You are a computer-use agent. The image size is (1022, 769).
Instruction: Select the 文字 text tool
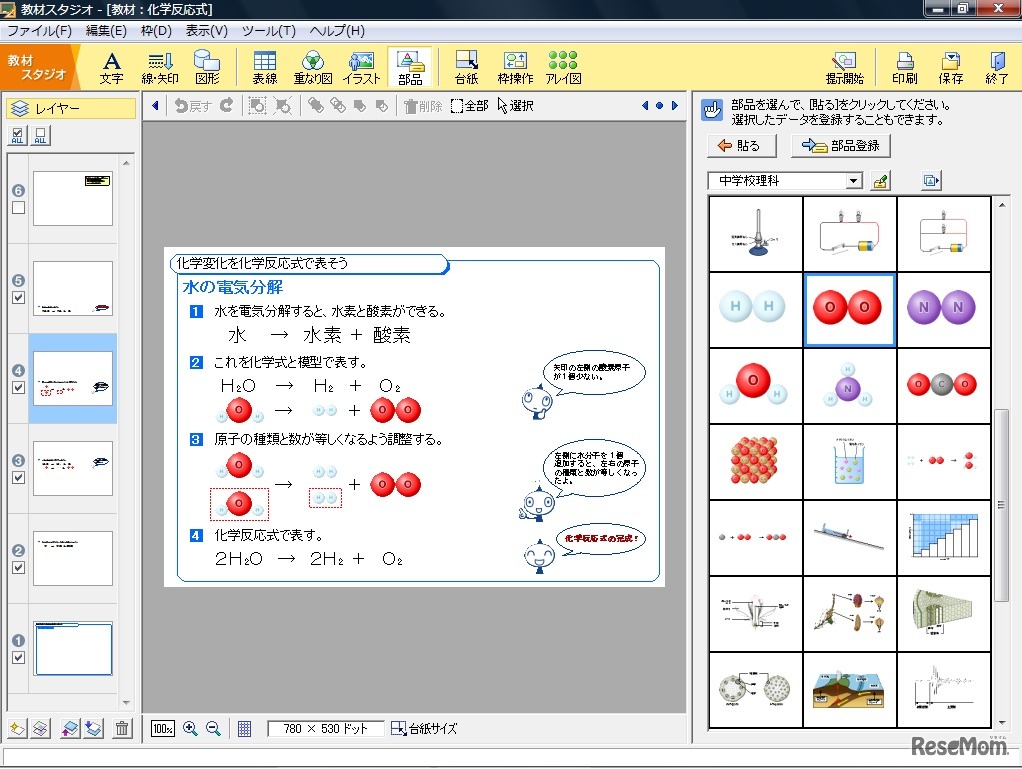(112, 67)
